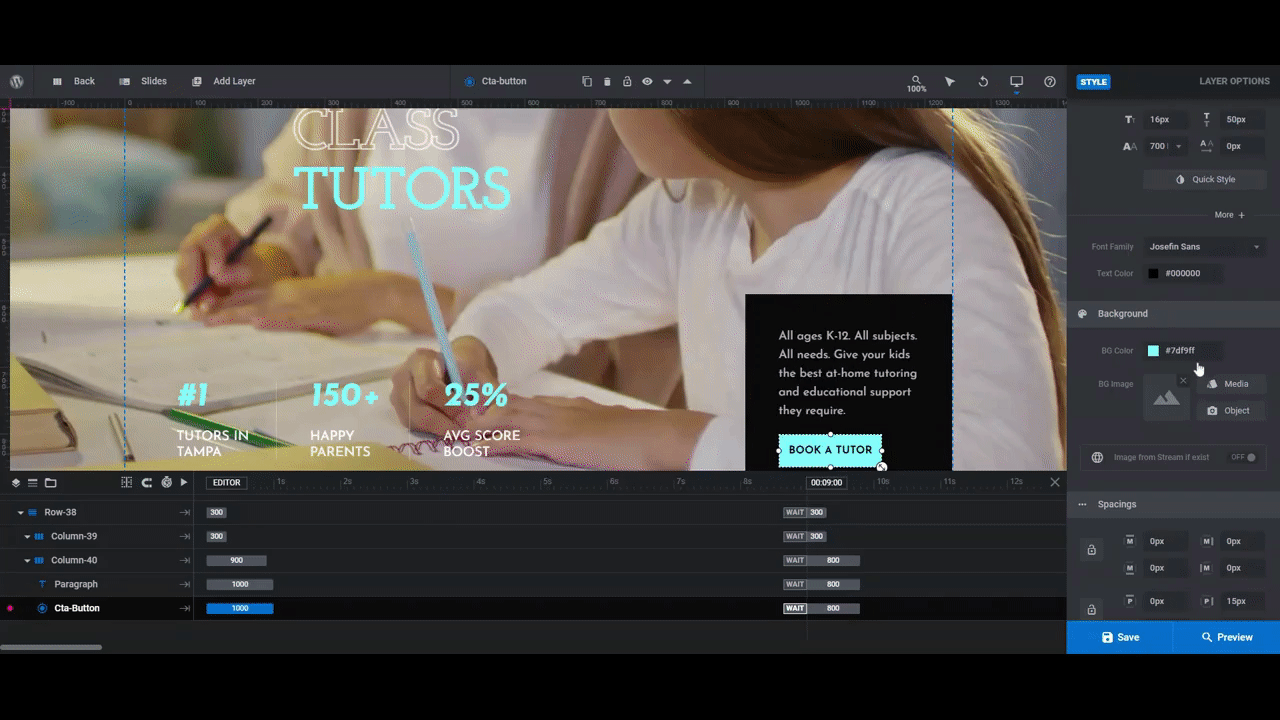Open the Josefin Sans font family dropdown

tap(1205, 246)
